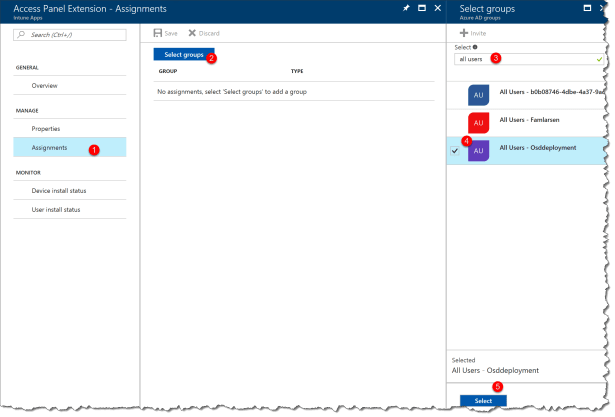This screenshot has width=615, height=417.
Task: Click the GROUP column header
Action: (168, 71)
